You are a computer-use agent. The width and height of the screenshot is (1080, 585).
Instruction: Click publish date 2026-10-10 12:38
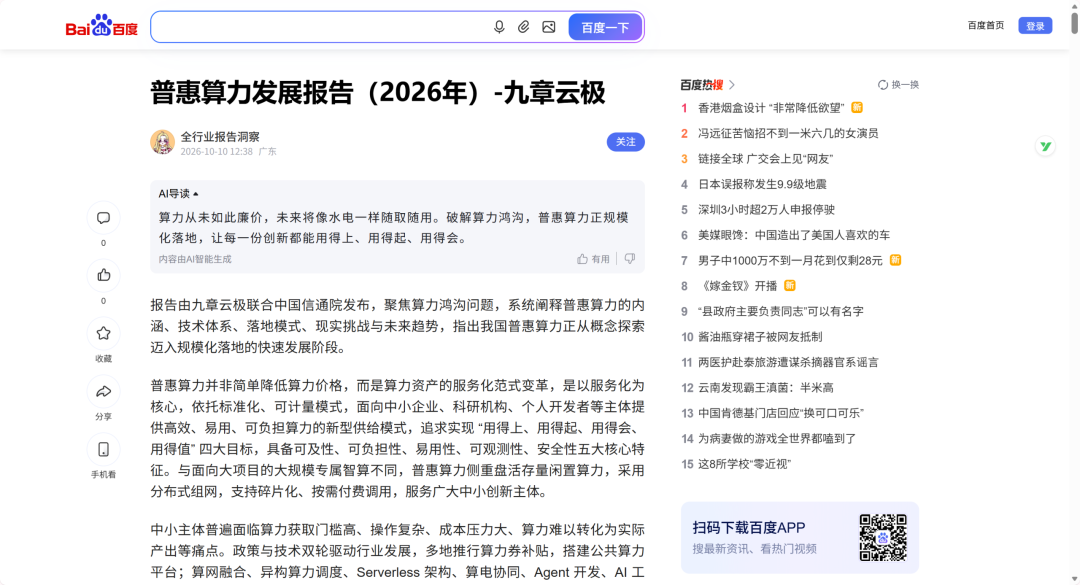tap(216, 152)
